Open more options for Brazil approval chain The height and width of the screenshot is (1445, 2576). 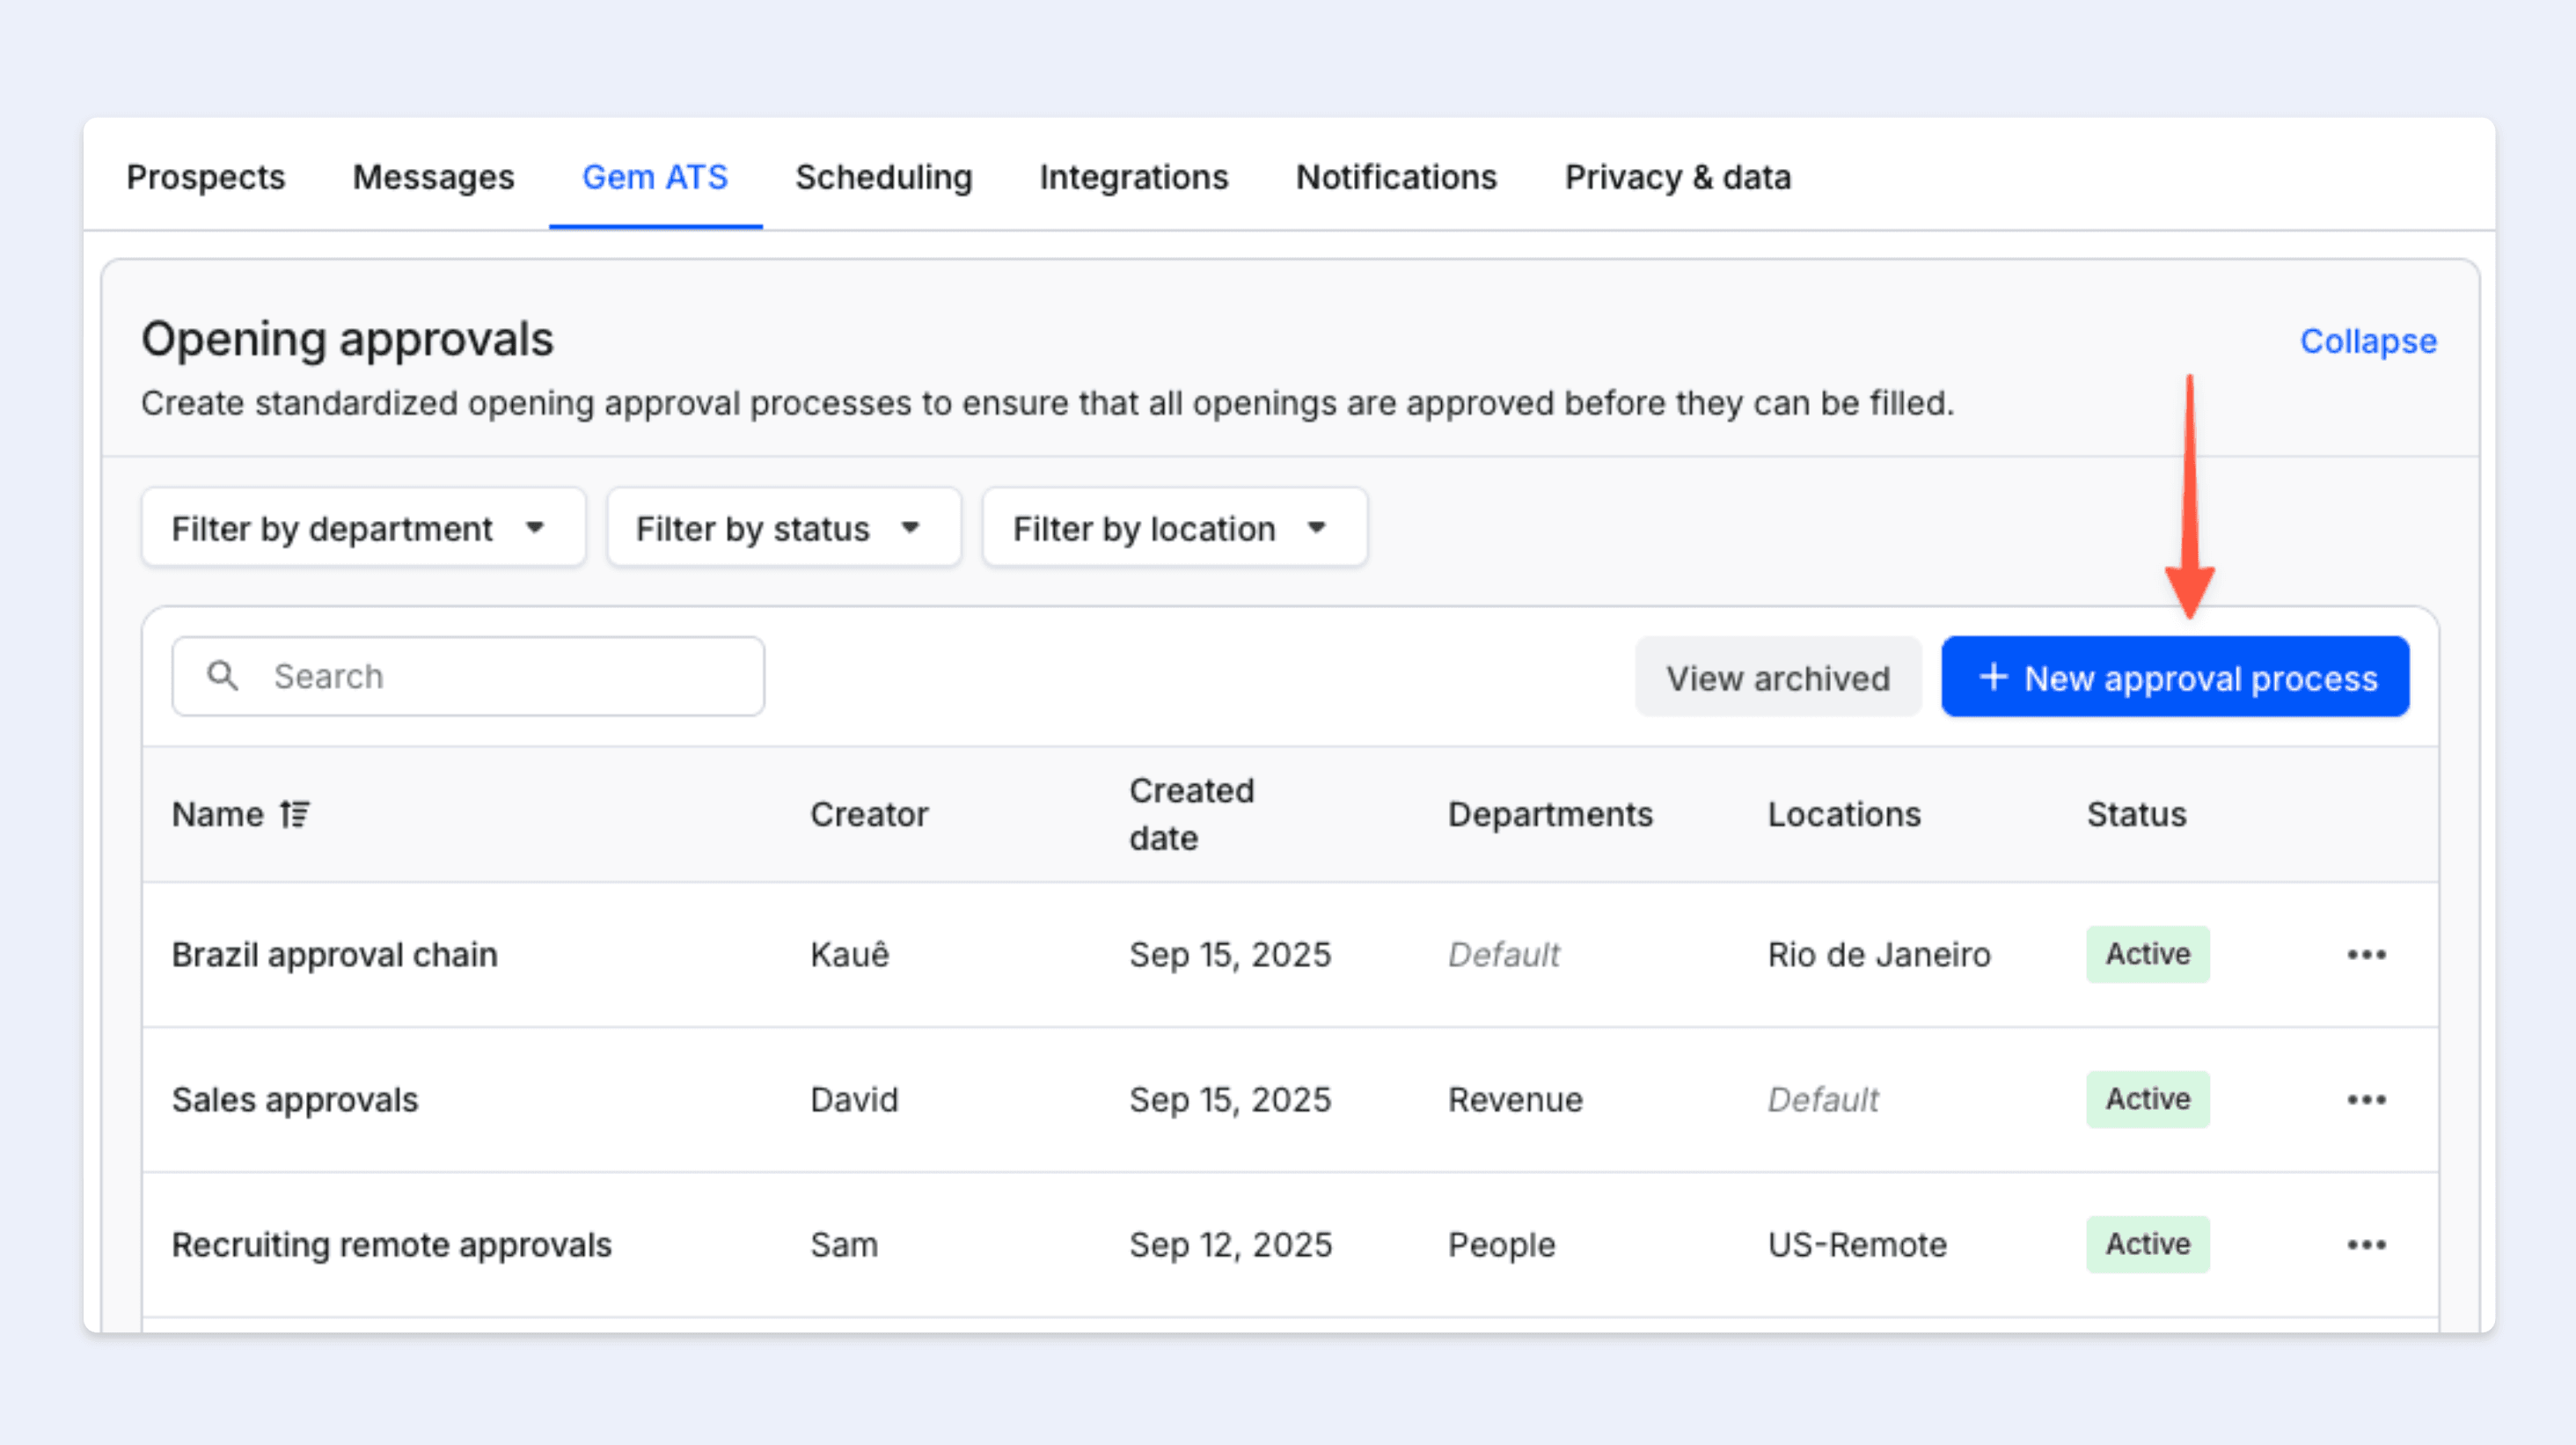[2366, 954]
